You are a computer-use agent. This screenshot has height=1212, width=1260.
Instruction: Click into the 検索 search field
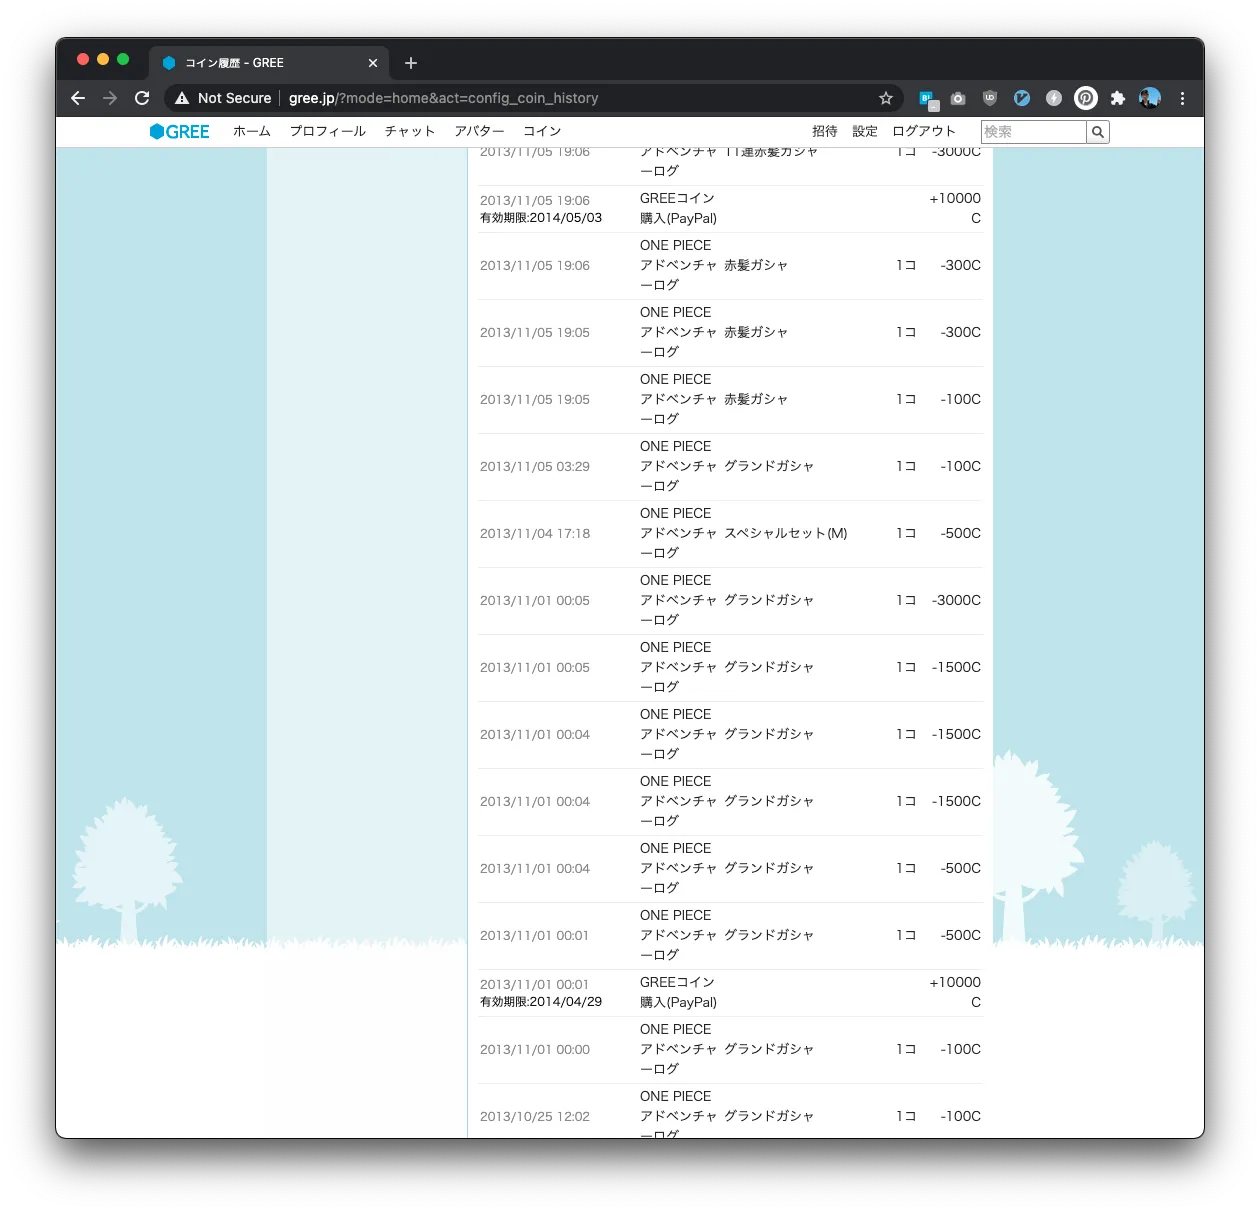coord(1033,132)
